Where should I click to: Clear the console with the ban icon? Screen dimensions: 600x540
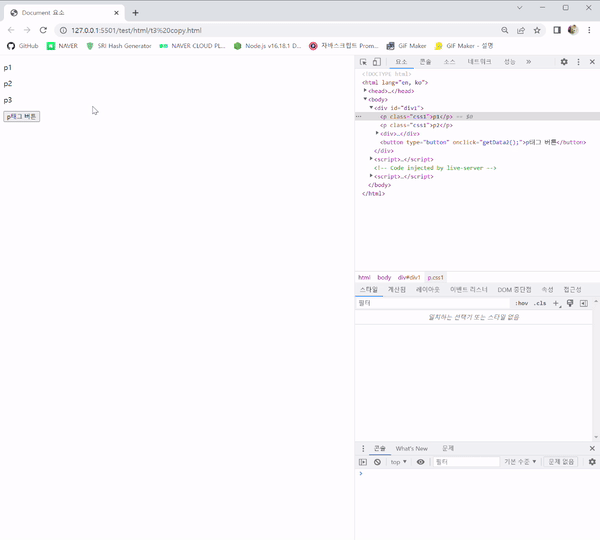pos(377,462)
